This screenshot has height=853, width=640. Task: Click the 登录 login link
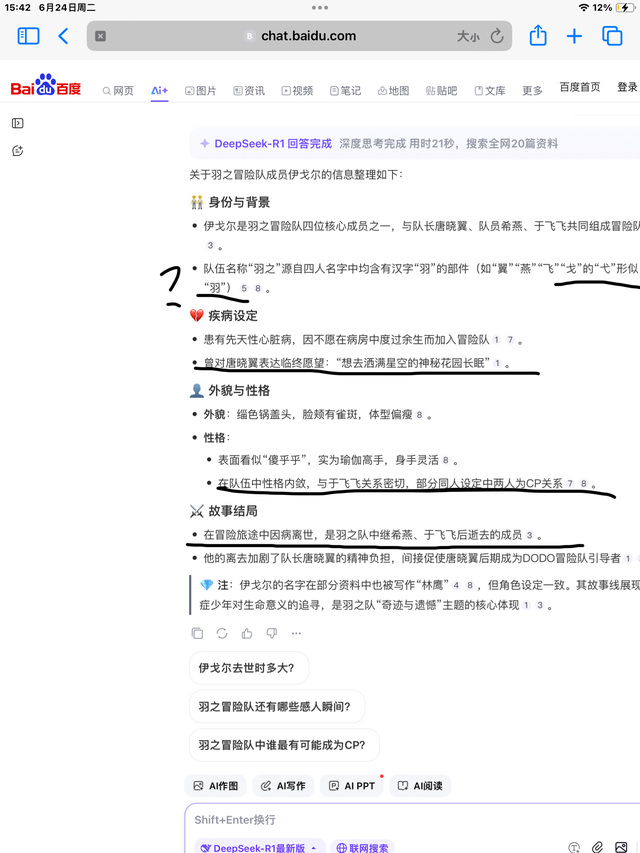click(627, 88)
